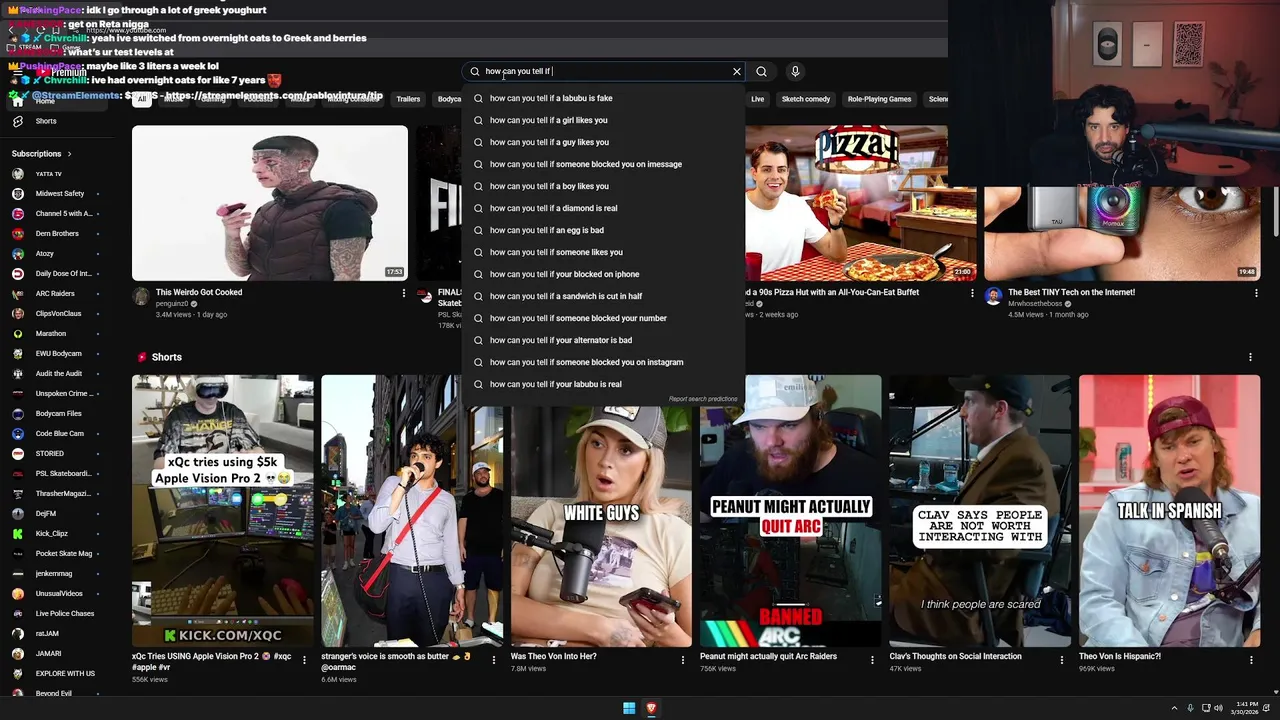This screenshot has height=720, width=1280.
Task: Open Audit the Audit channel in sidebar
Action: (56, 374)
